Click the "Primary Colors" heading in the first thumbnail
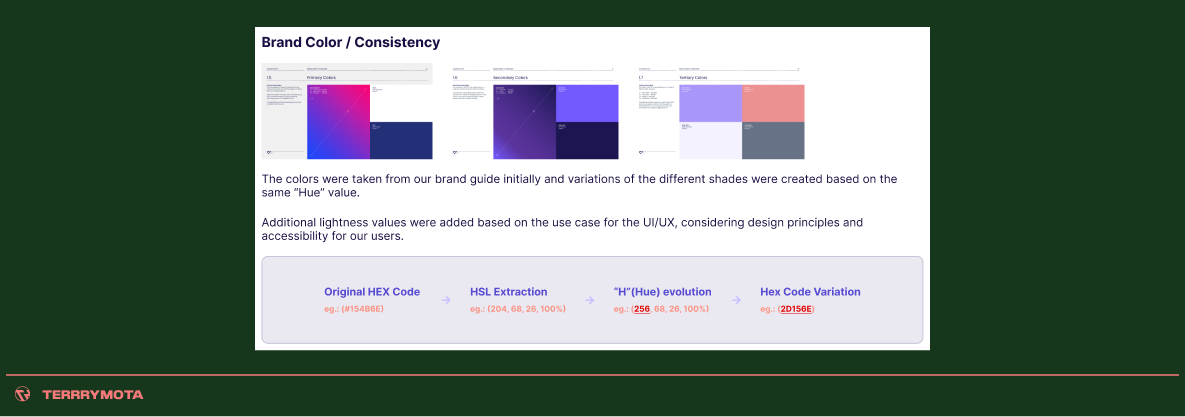The height and width of the screenshot is (417, 1185). 321,78
